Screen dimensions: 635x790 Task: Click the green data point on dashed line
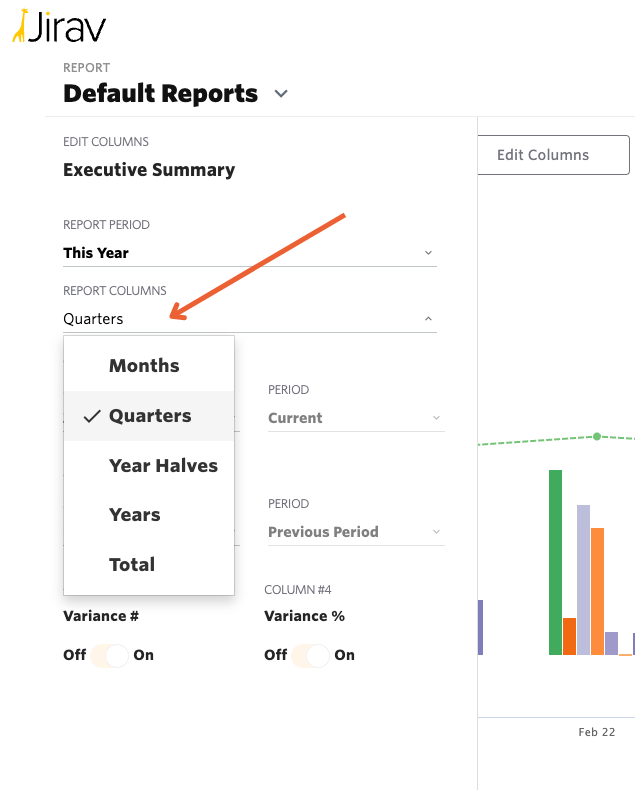(597, 436)
